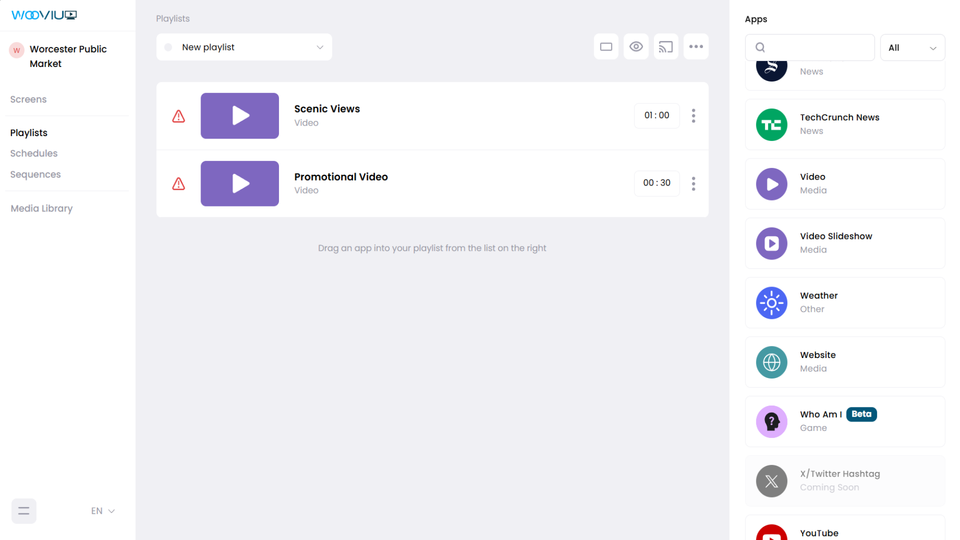This screenshot has width=960, height=540.
Task: Click the TechCrunch News app icon
Action: coord(771,124)
